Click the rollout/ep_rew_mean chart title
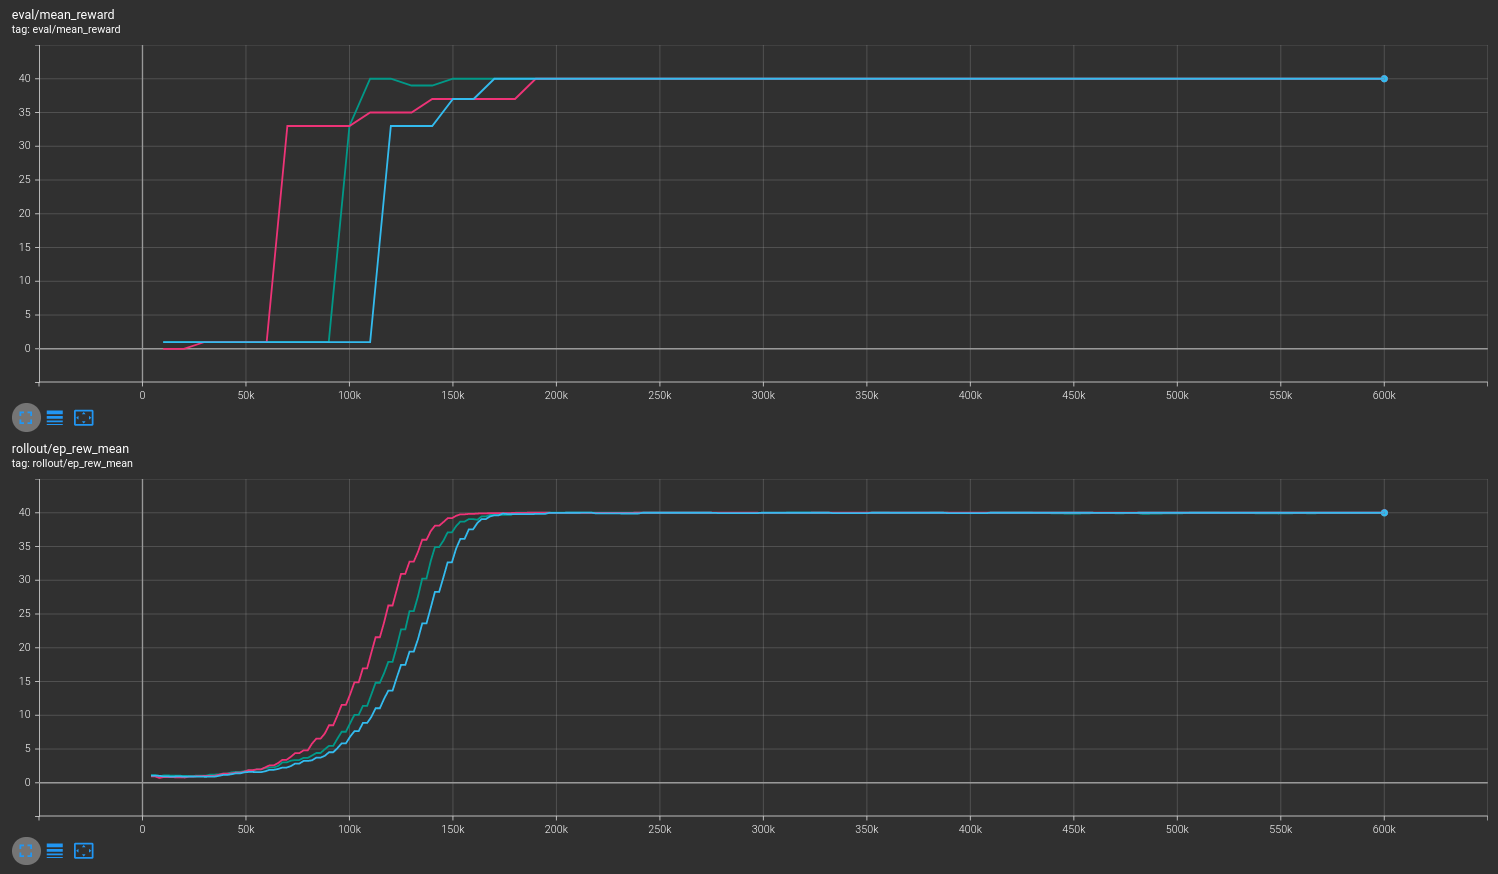 click(70, 449)
